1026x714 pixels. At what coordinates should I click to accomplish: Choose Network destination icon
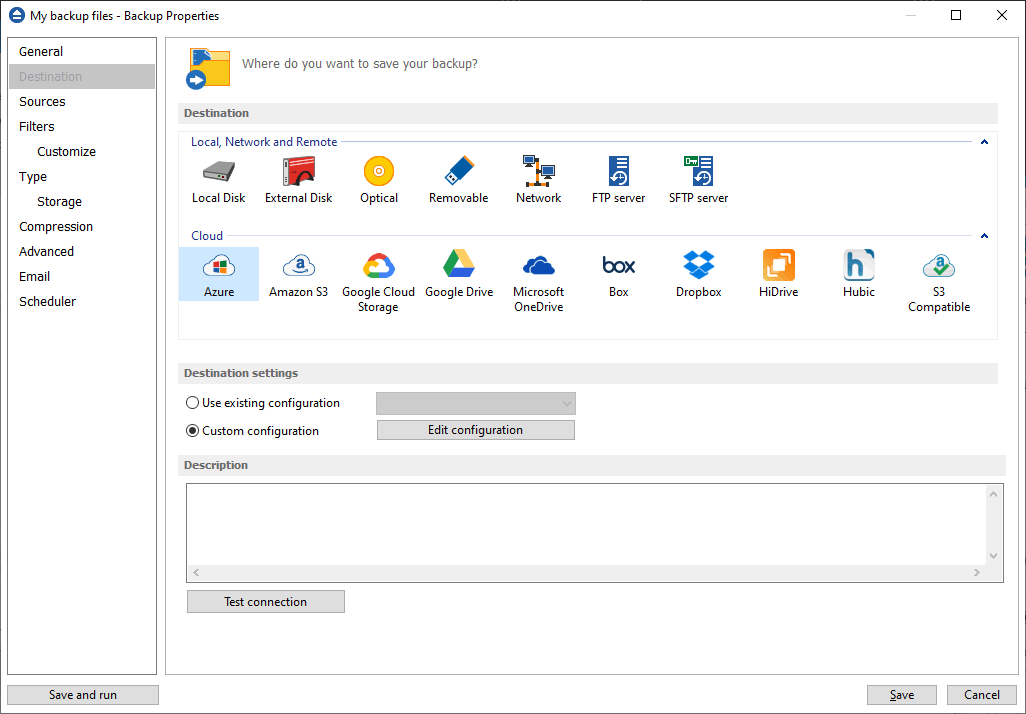tap(539, 180)
